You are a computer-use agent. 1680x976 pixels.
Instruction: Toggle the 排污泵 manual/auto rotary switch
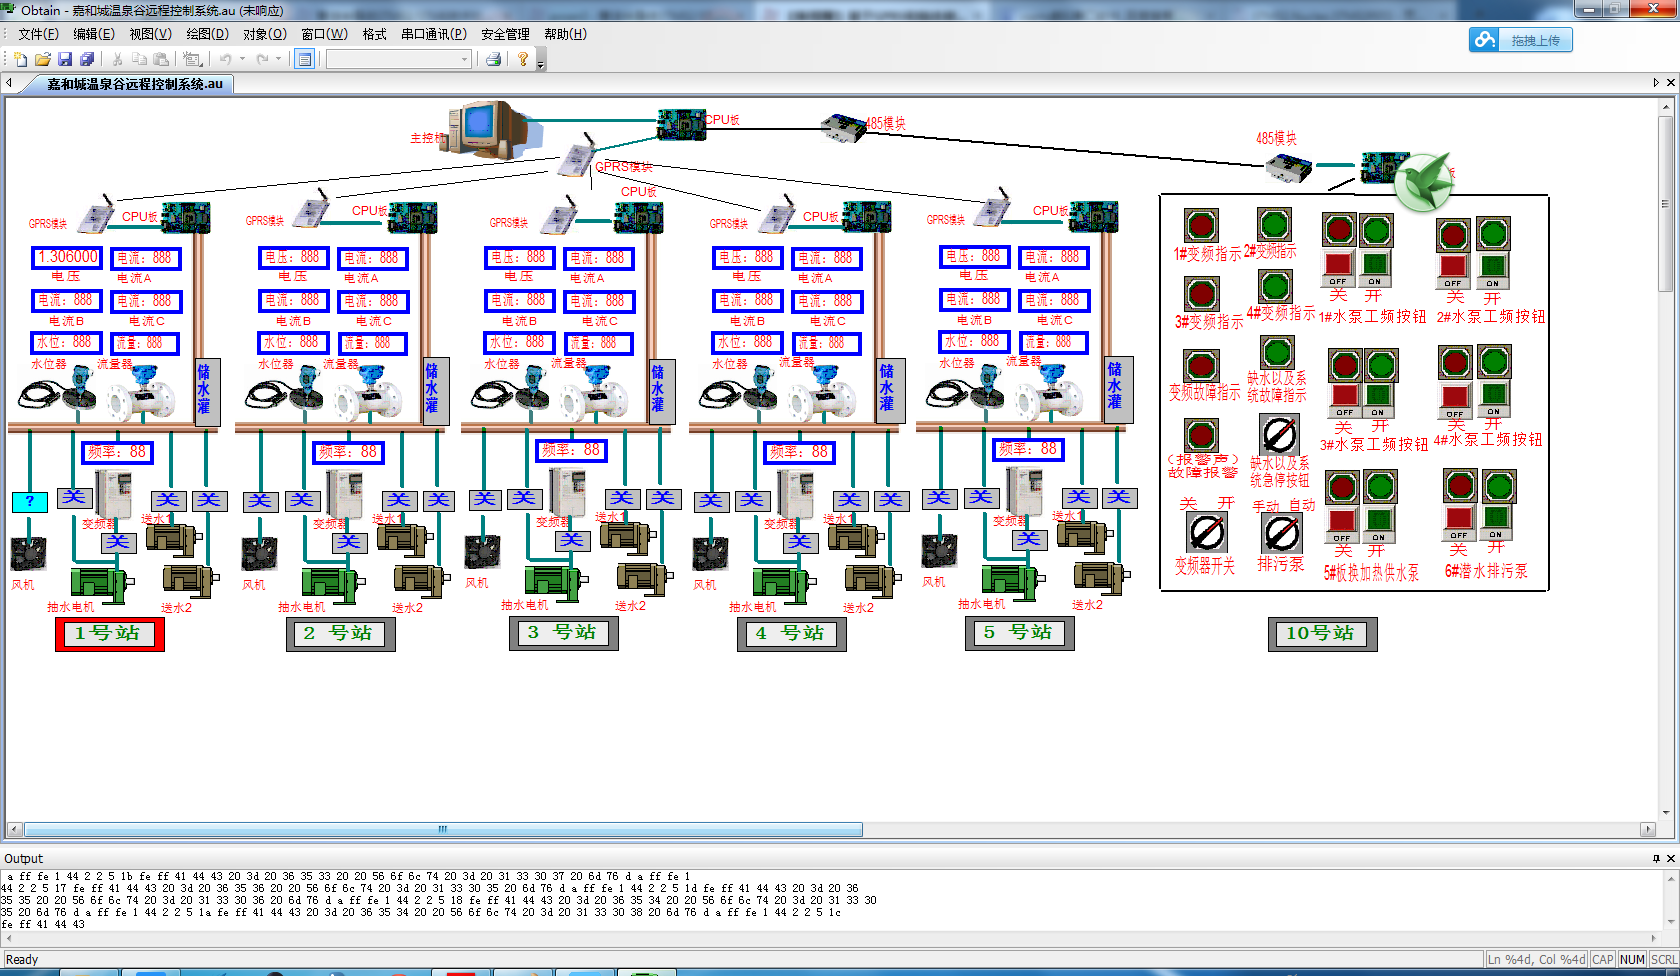pyautogui.click(x=1281, y=534)
